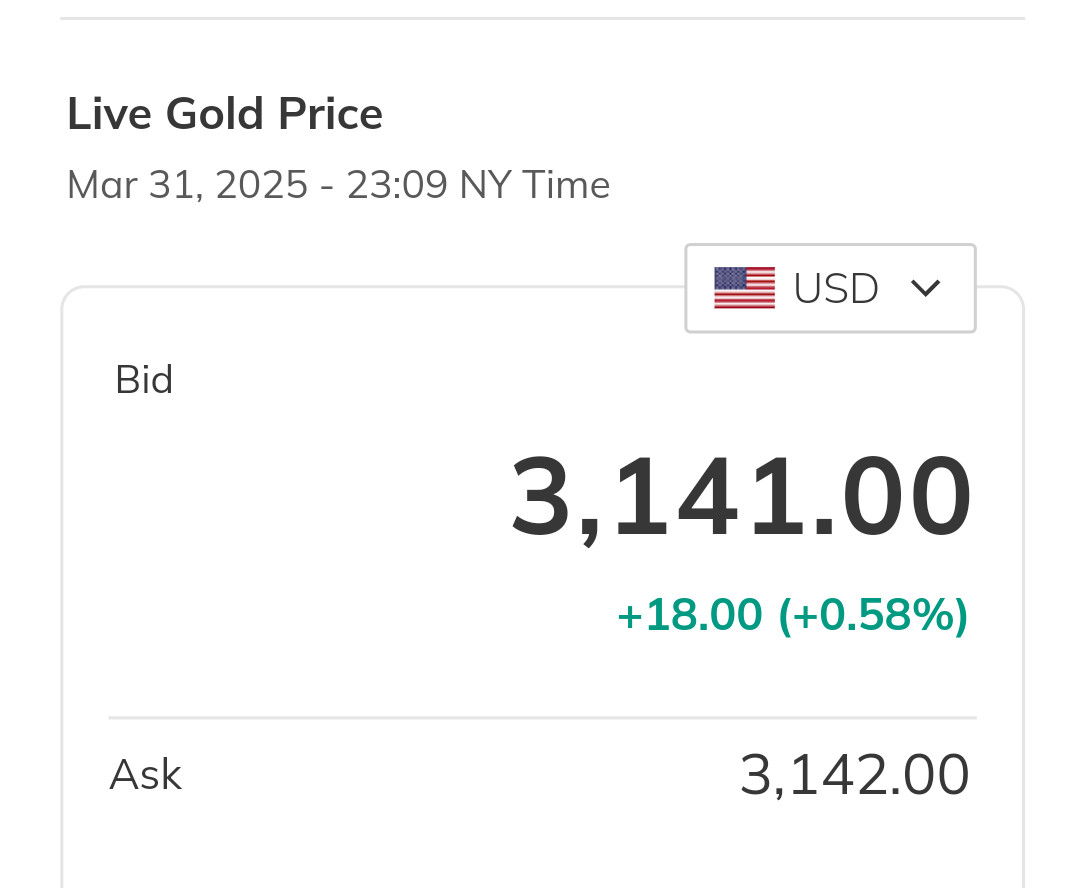Click the +18.00 price change amount

coord(689,614)
